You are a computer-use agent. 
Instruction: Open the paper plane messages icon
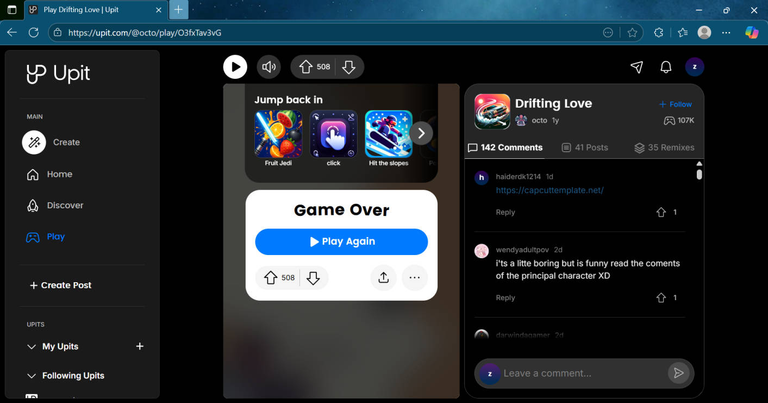636,67
